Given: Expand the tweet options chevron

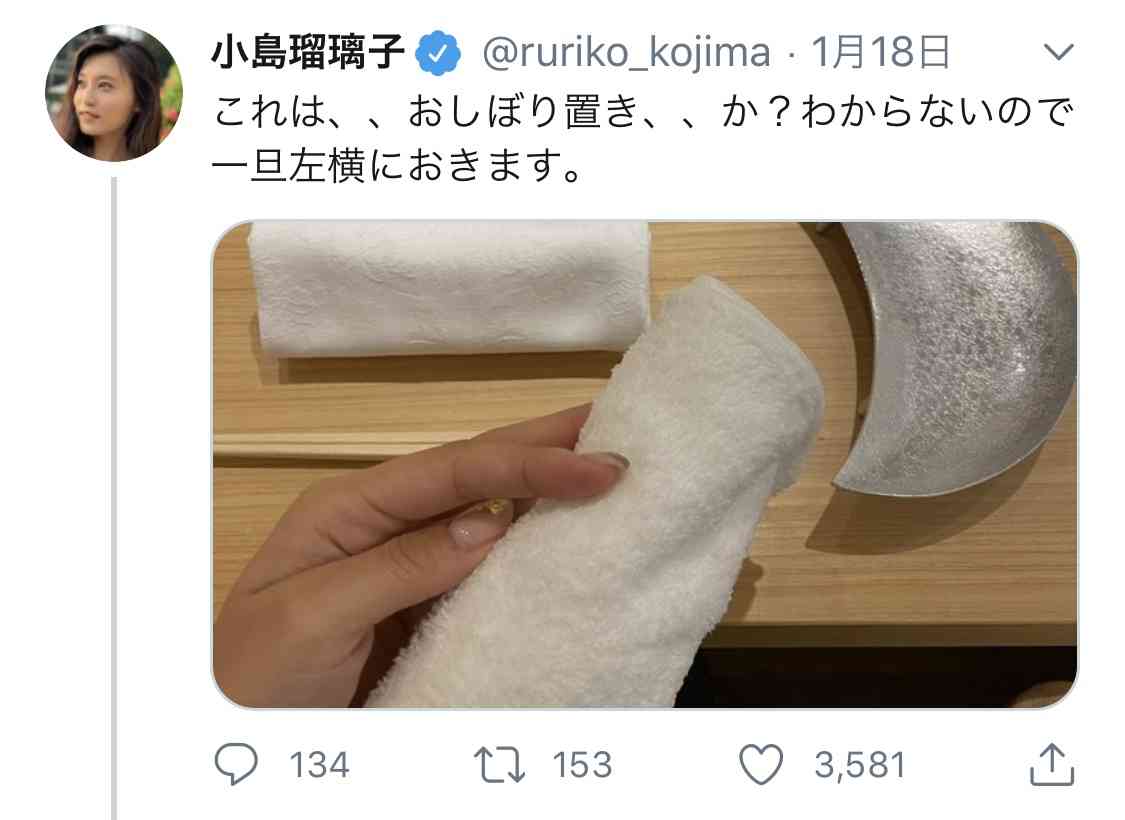Looking at the screenshot, I should coord(1058,52).
